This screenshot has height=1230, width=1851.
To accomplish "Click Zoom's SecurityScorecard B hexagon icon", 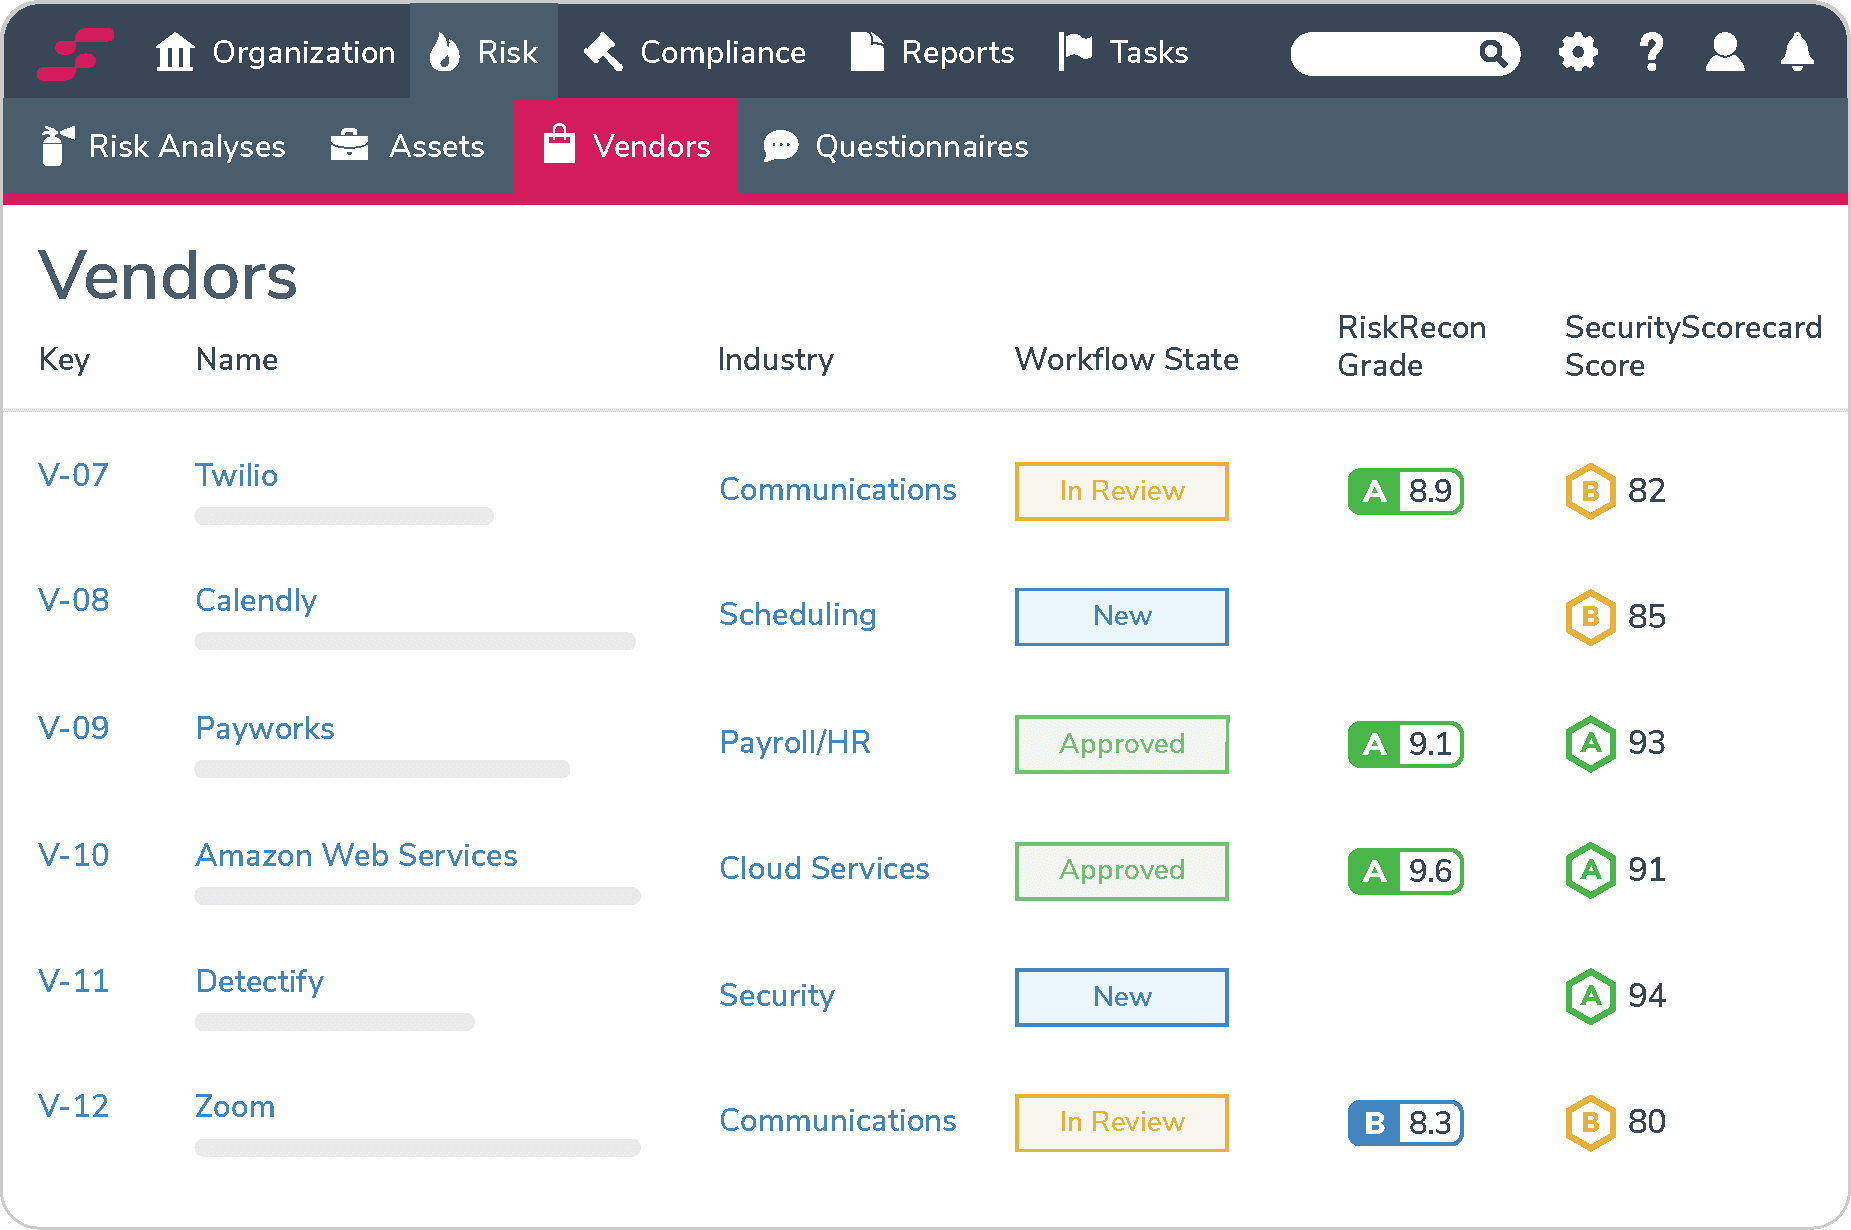I will 1590,1122.
